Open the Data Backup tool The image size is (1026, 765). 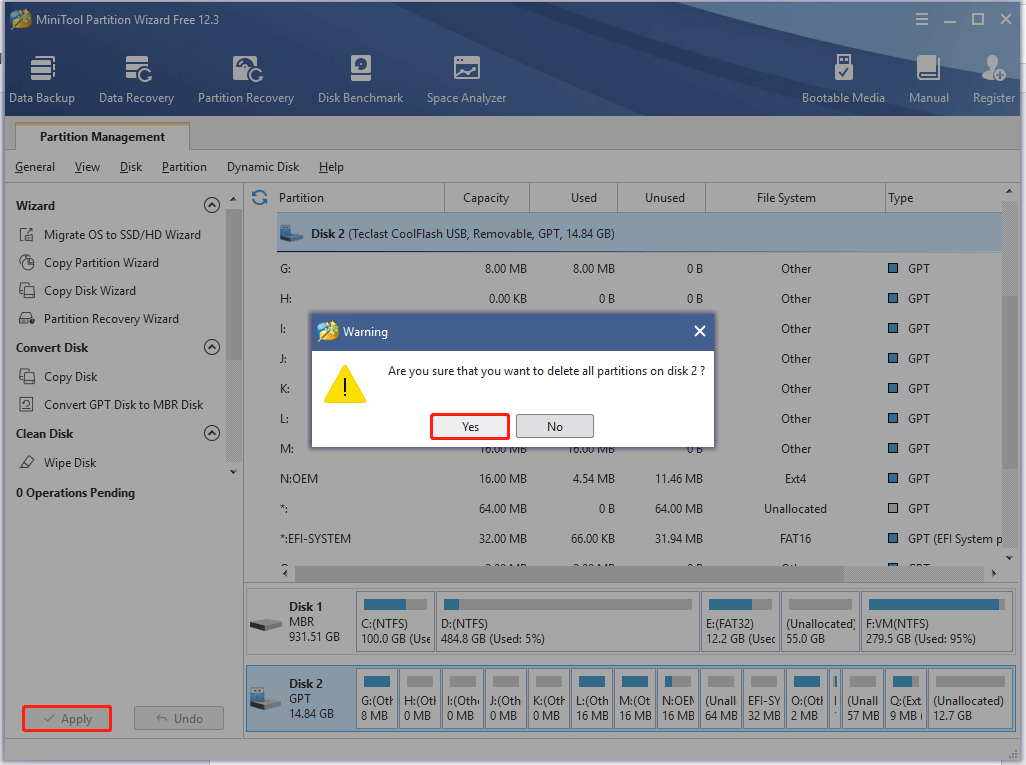click(42, 79)
